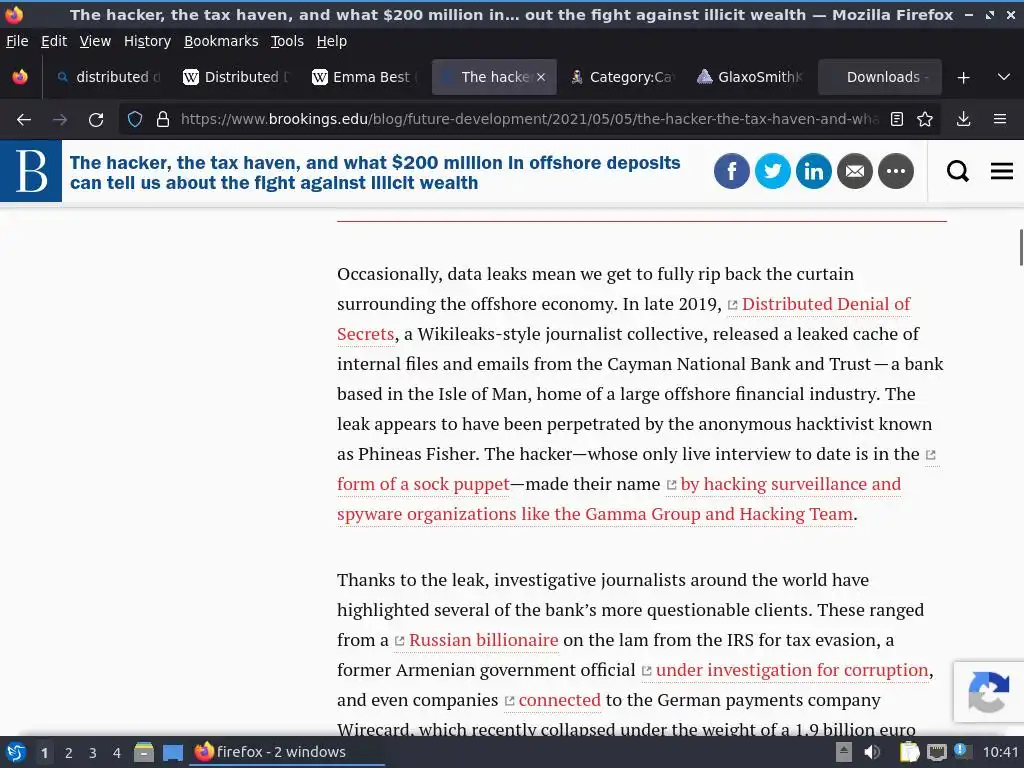Show more sharing options ellipsis

(x=896, y=171)
